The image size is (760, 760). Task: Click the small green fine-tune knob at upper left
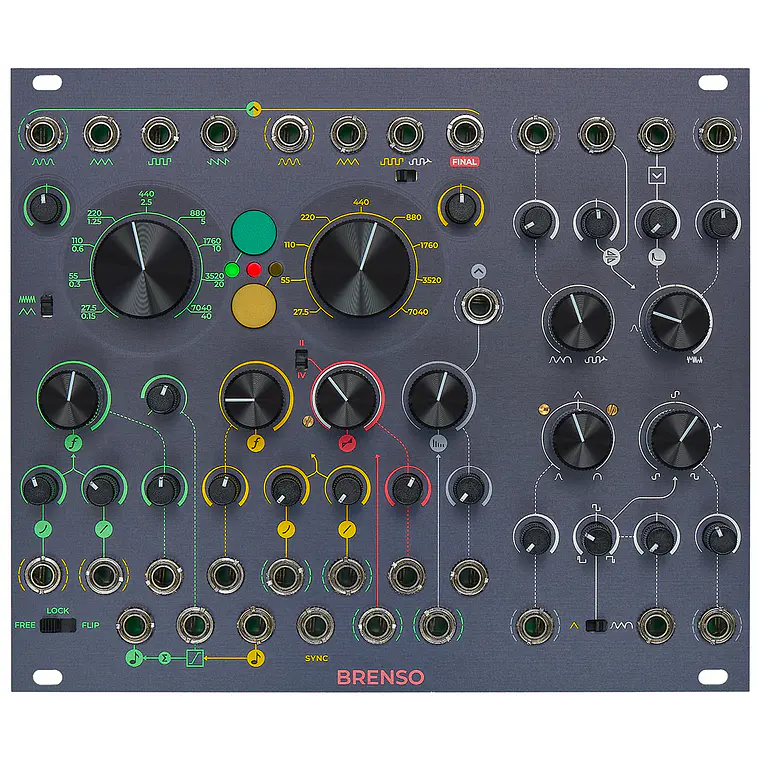[45, 207]
